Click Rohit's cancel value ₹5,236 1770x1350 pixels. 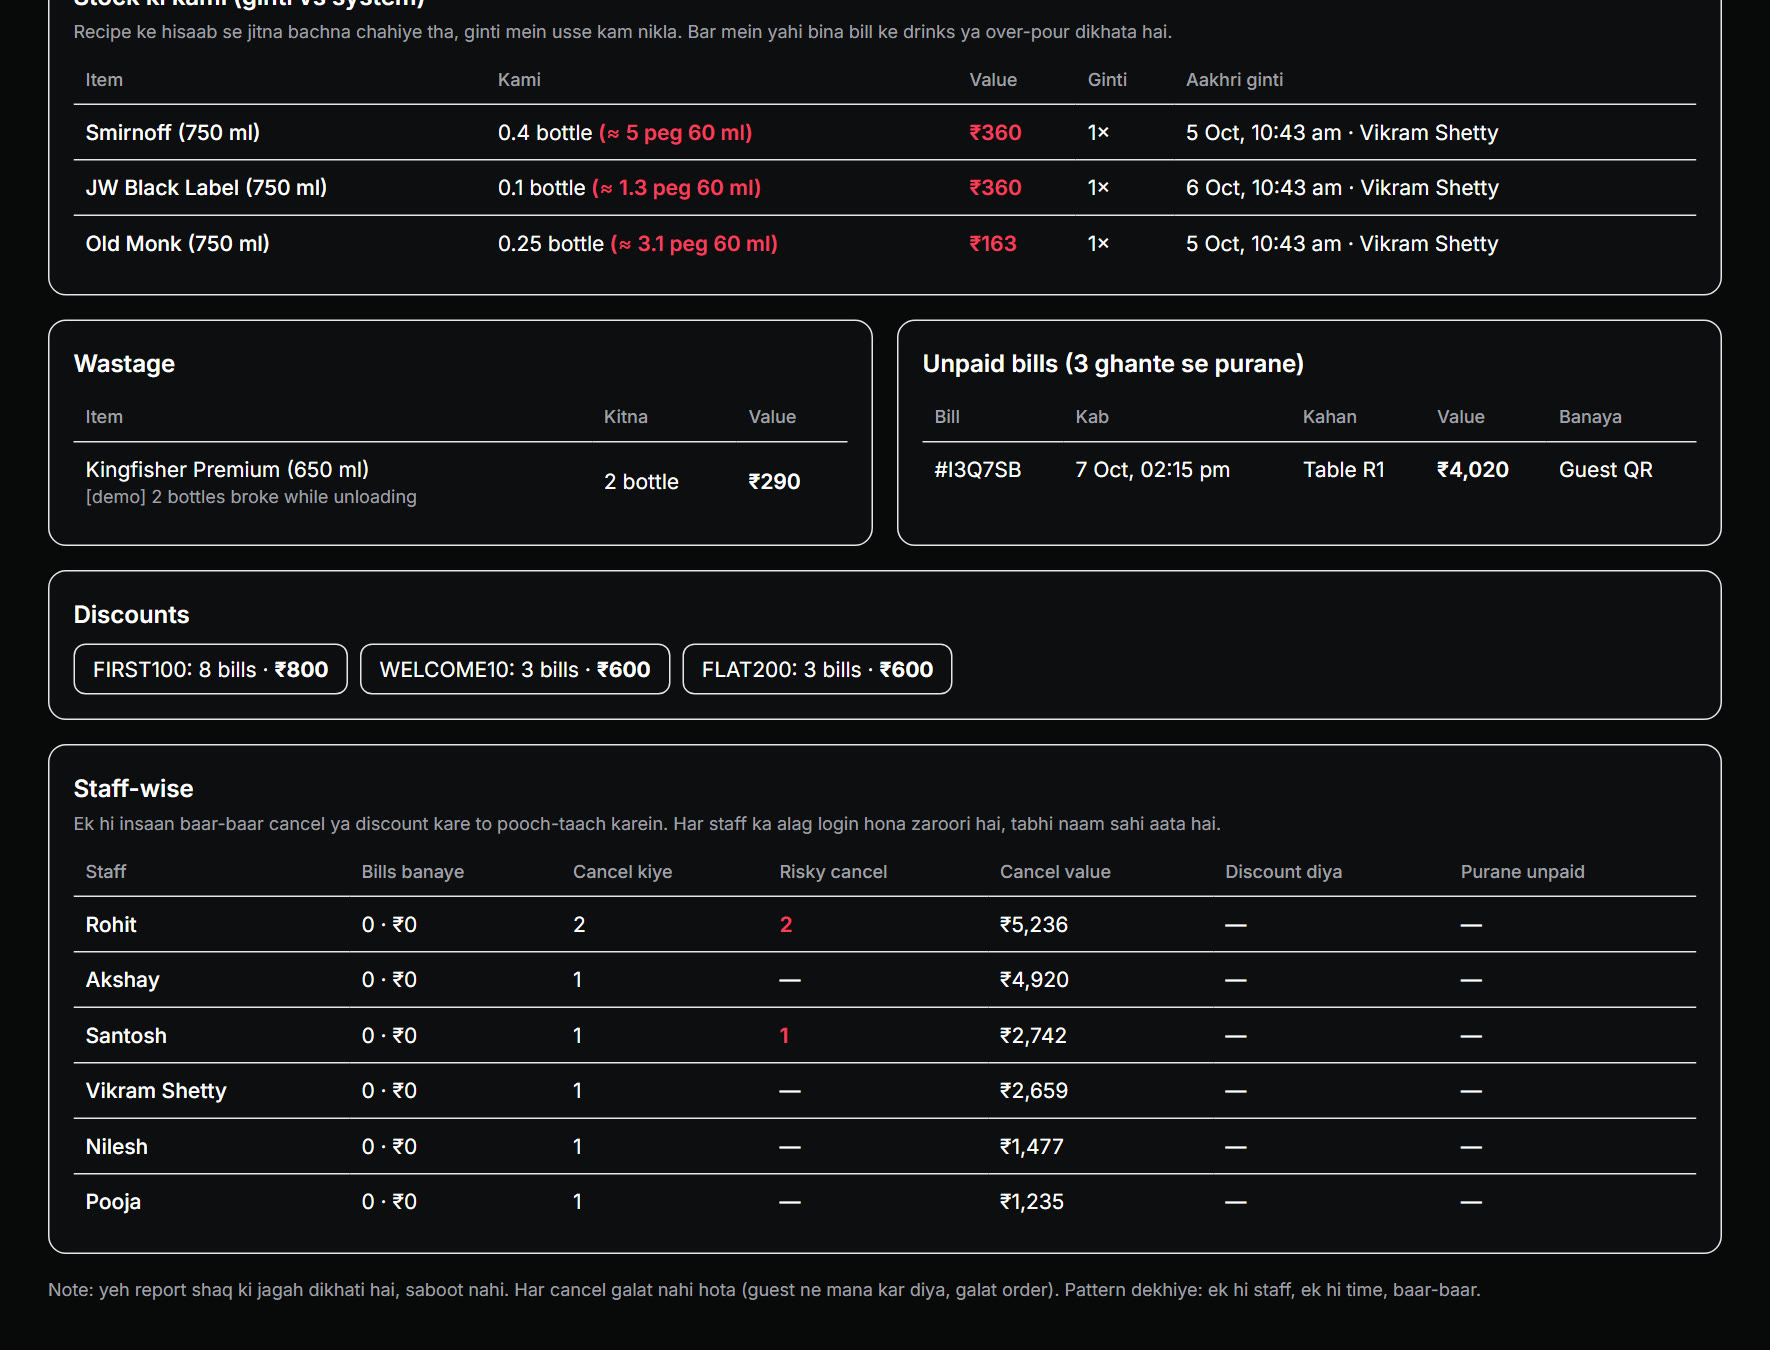1033,925
